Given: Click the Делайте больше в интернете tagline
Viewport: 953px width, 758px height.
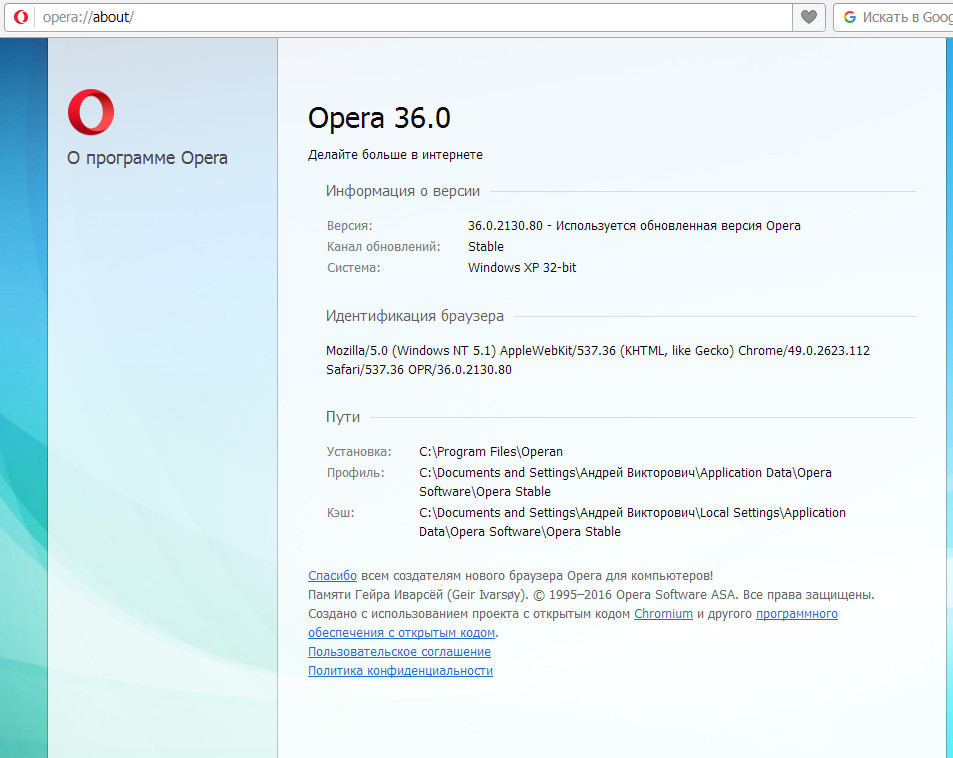Looking at the screenshot, I should pos(395,155).
